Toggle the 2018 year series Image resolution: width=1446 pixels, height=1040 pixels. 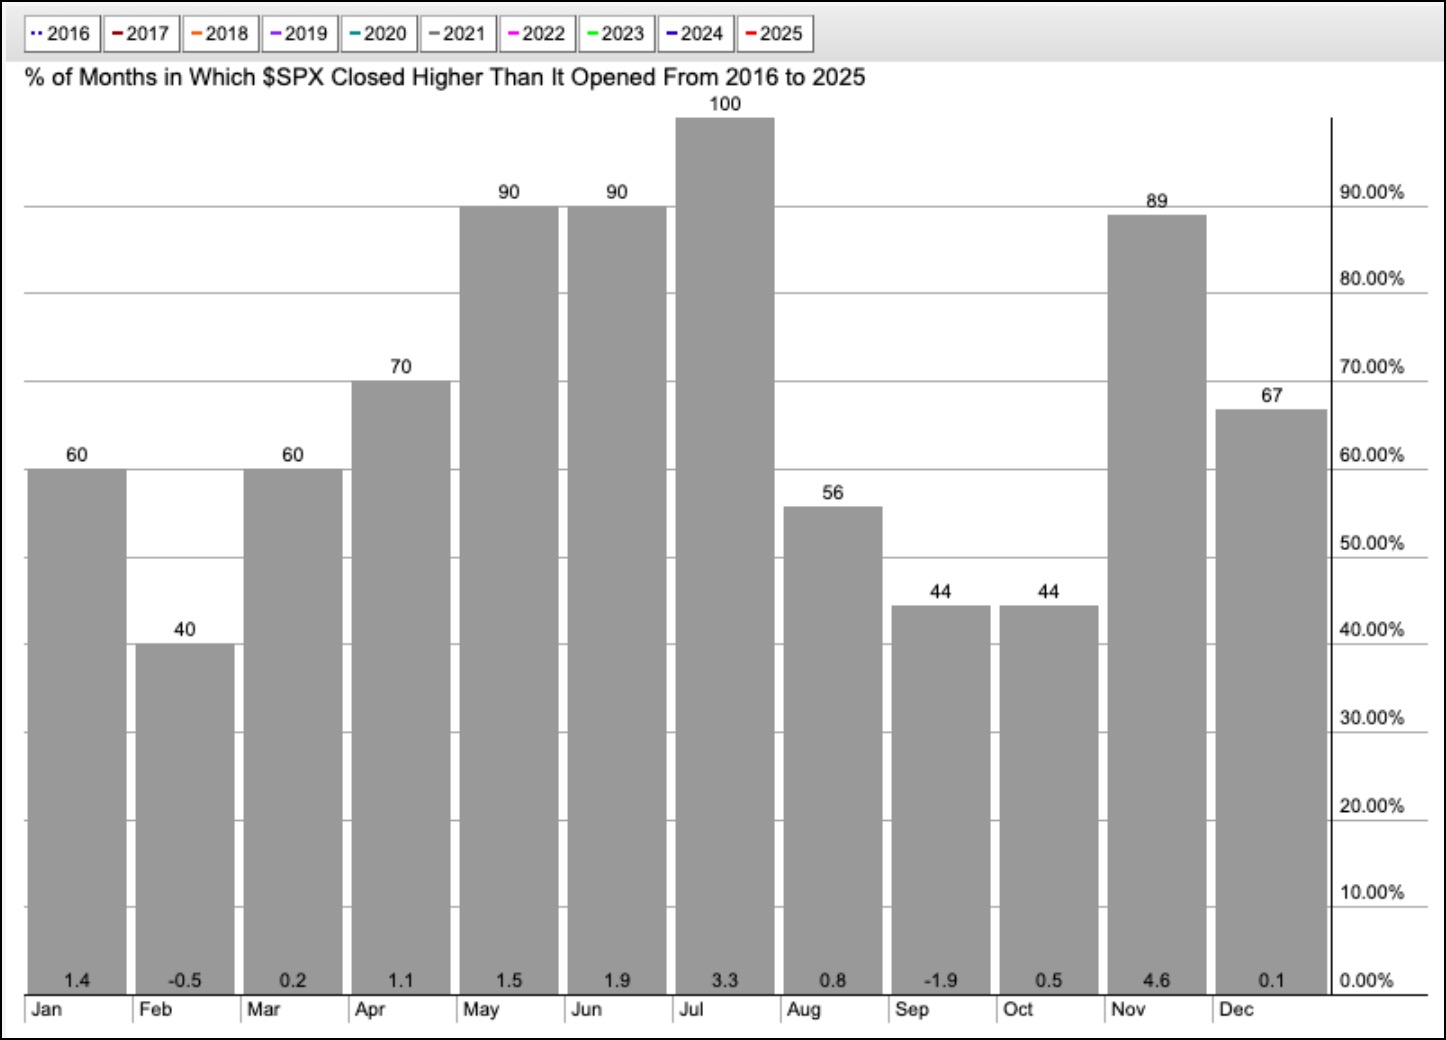(220, 34)
